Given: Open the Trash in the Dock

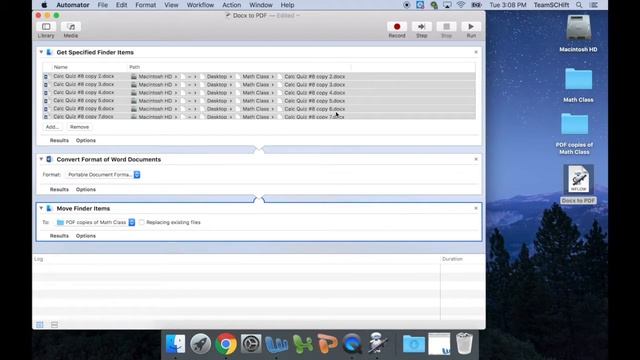Looking at the screenshot, I should click(x=464, y=344).
